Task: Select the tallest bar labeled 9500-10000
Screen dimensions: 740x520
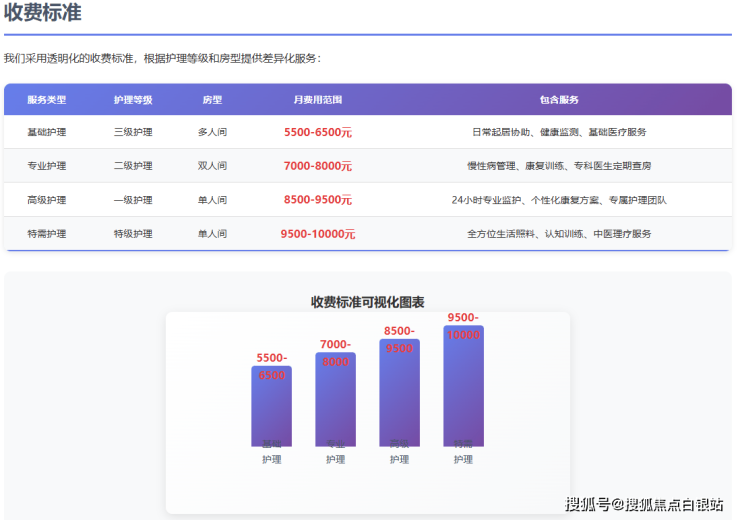Action: click(463, 390)
